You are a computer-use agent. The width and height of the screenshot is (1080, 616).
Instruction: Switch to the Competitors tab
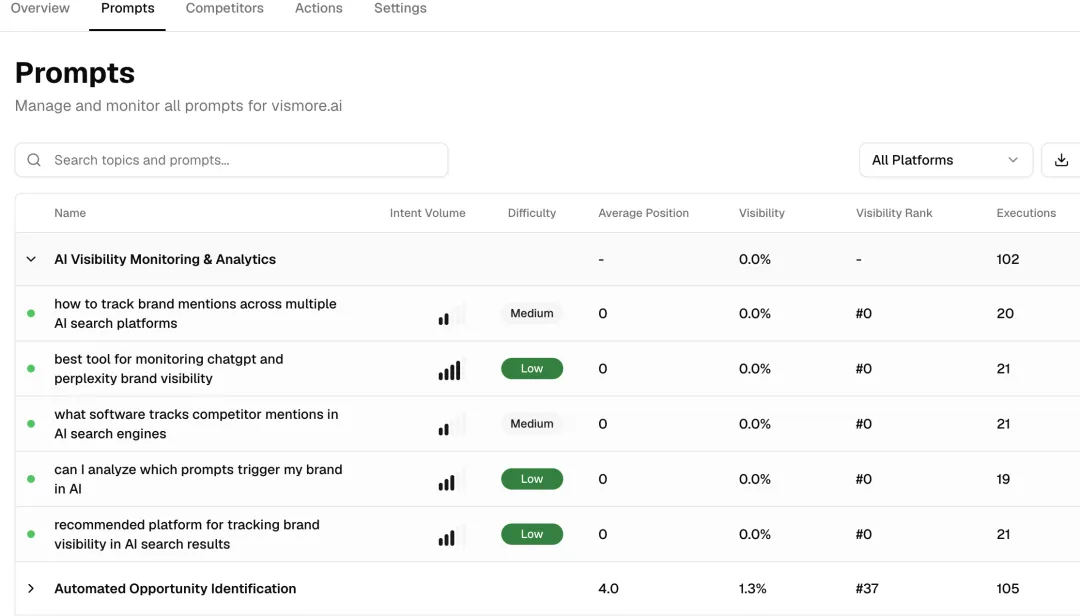click(x=225, y=9)
